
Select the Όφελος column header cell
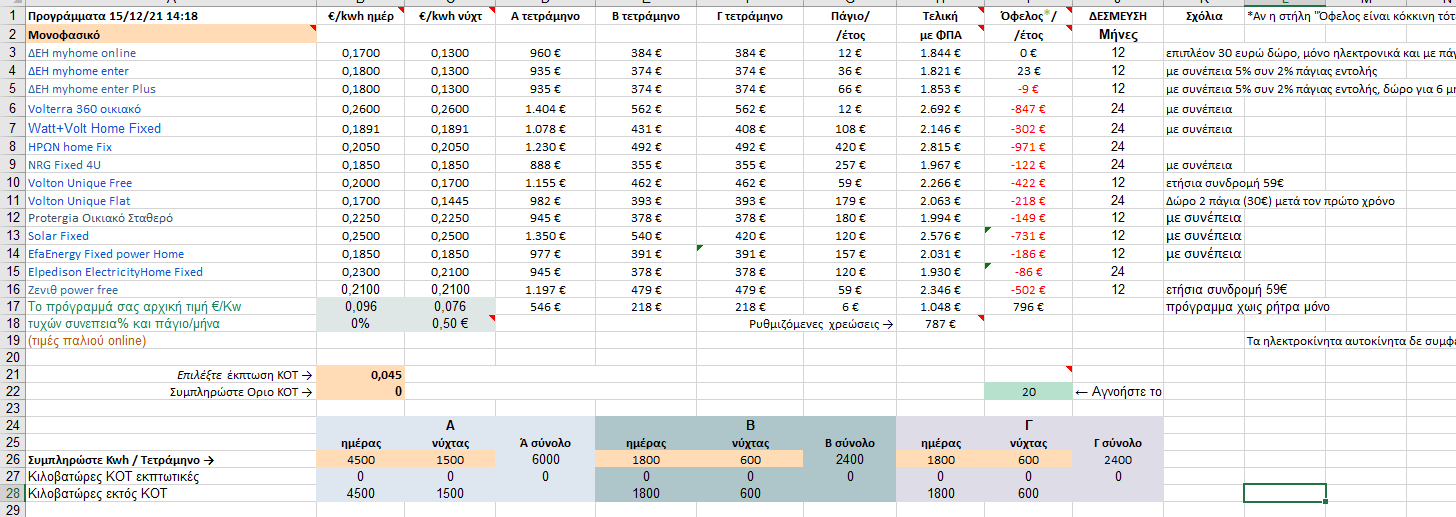pyautogui.click(x=1028, y=17)
